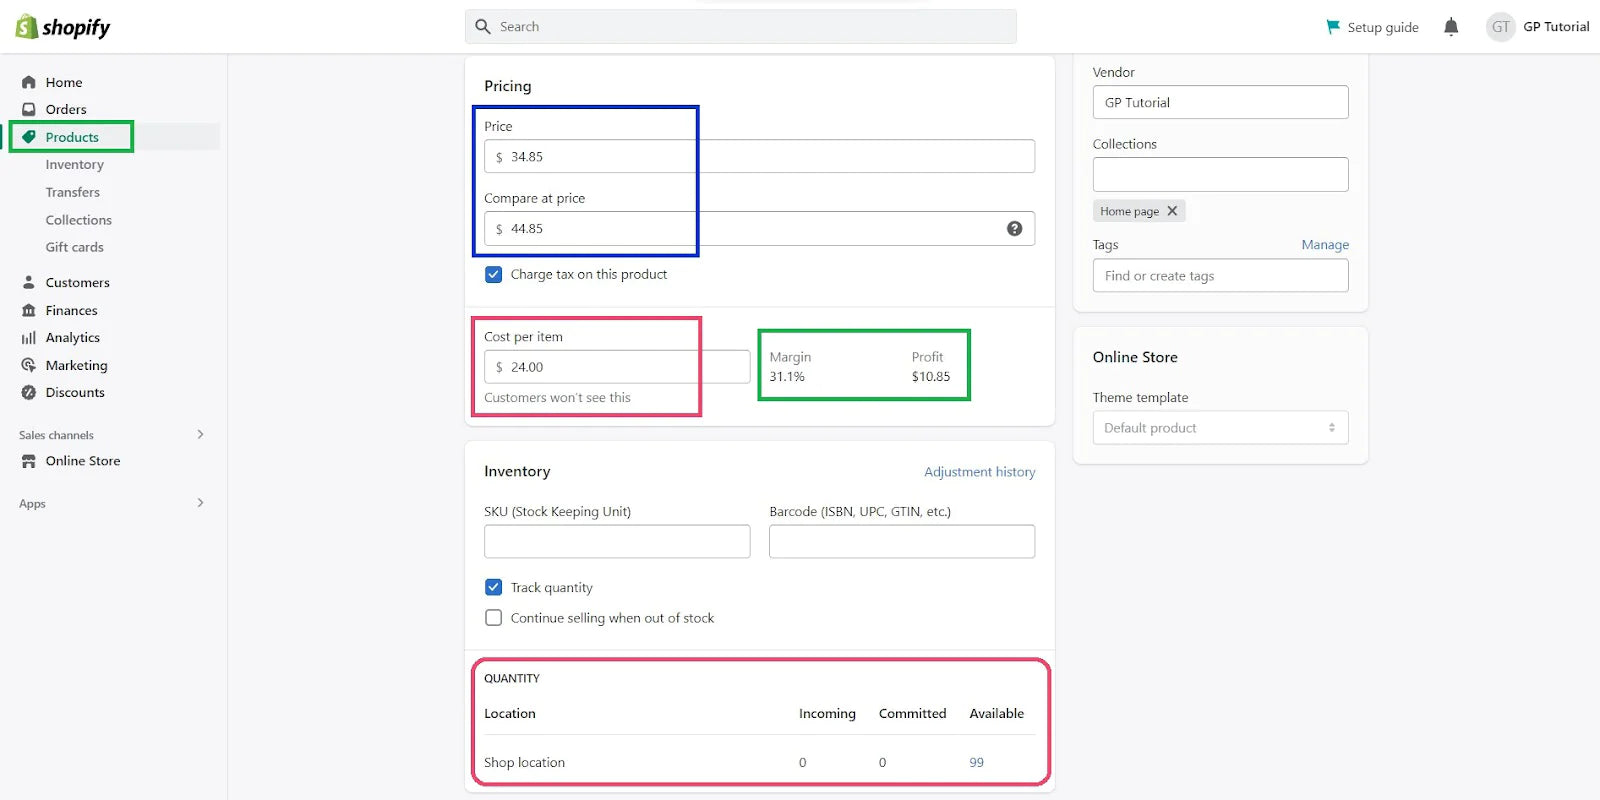The width and height of the screenshot is (1600, 800).
Task: Open Gift cards in the sidebar
Action: click(74, 247)
